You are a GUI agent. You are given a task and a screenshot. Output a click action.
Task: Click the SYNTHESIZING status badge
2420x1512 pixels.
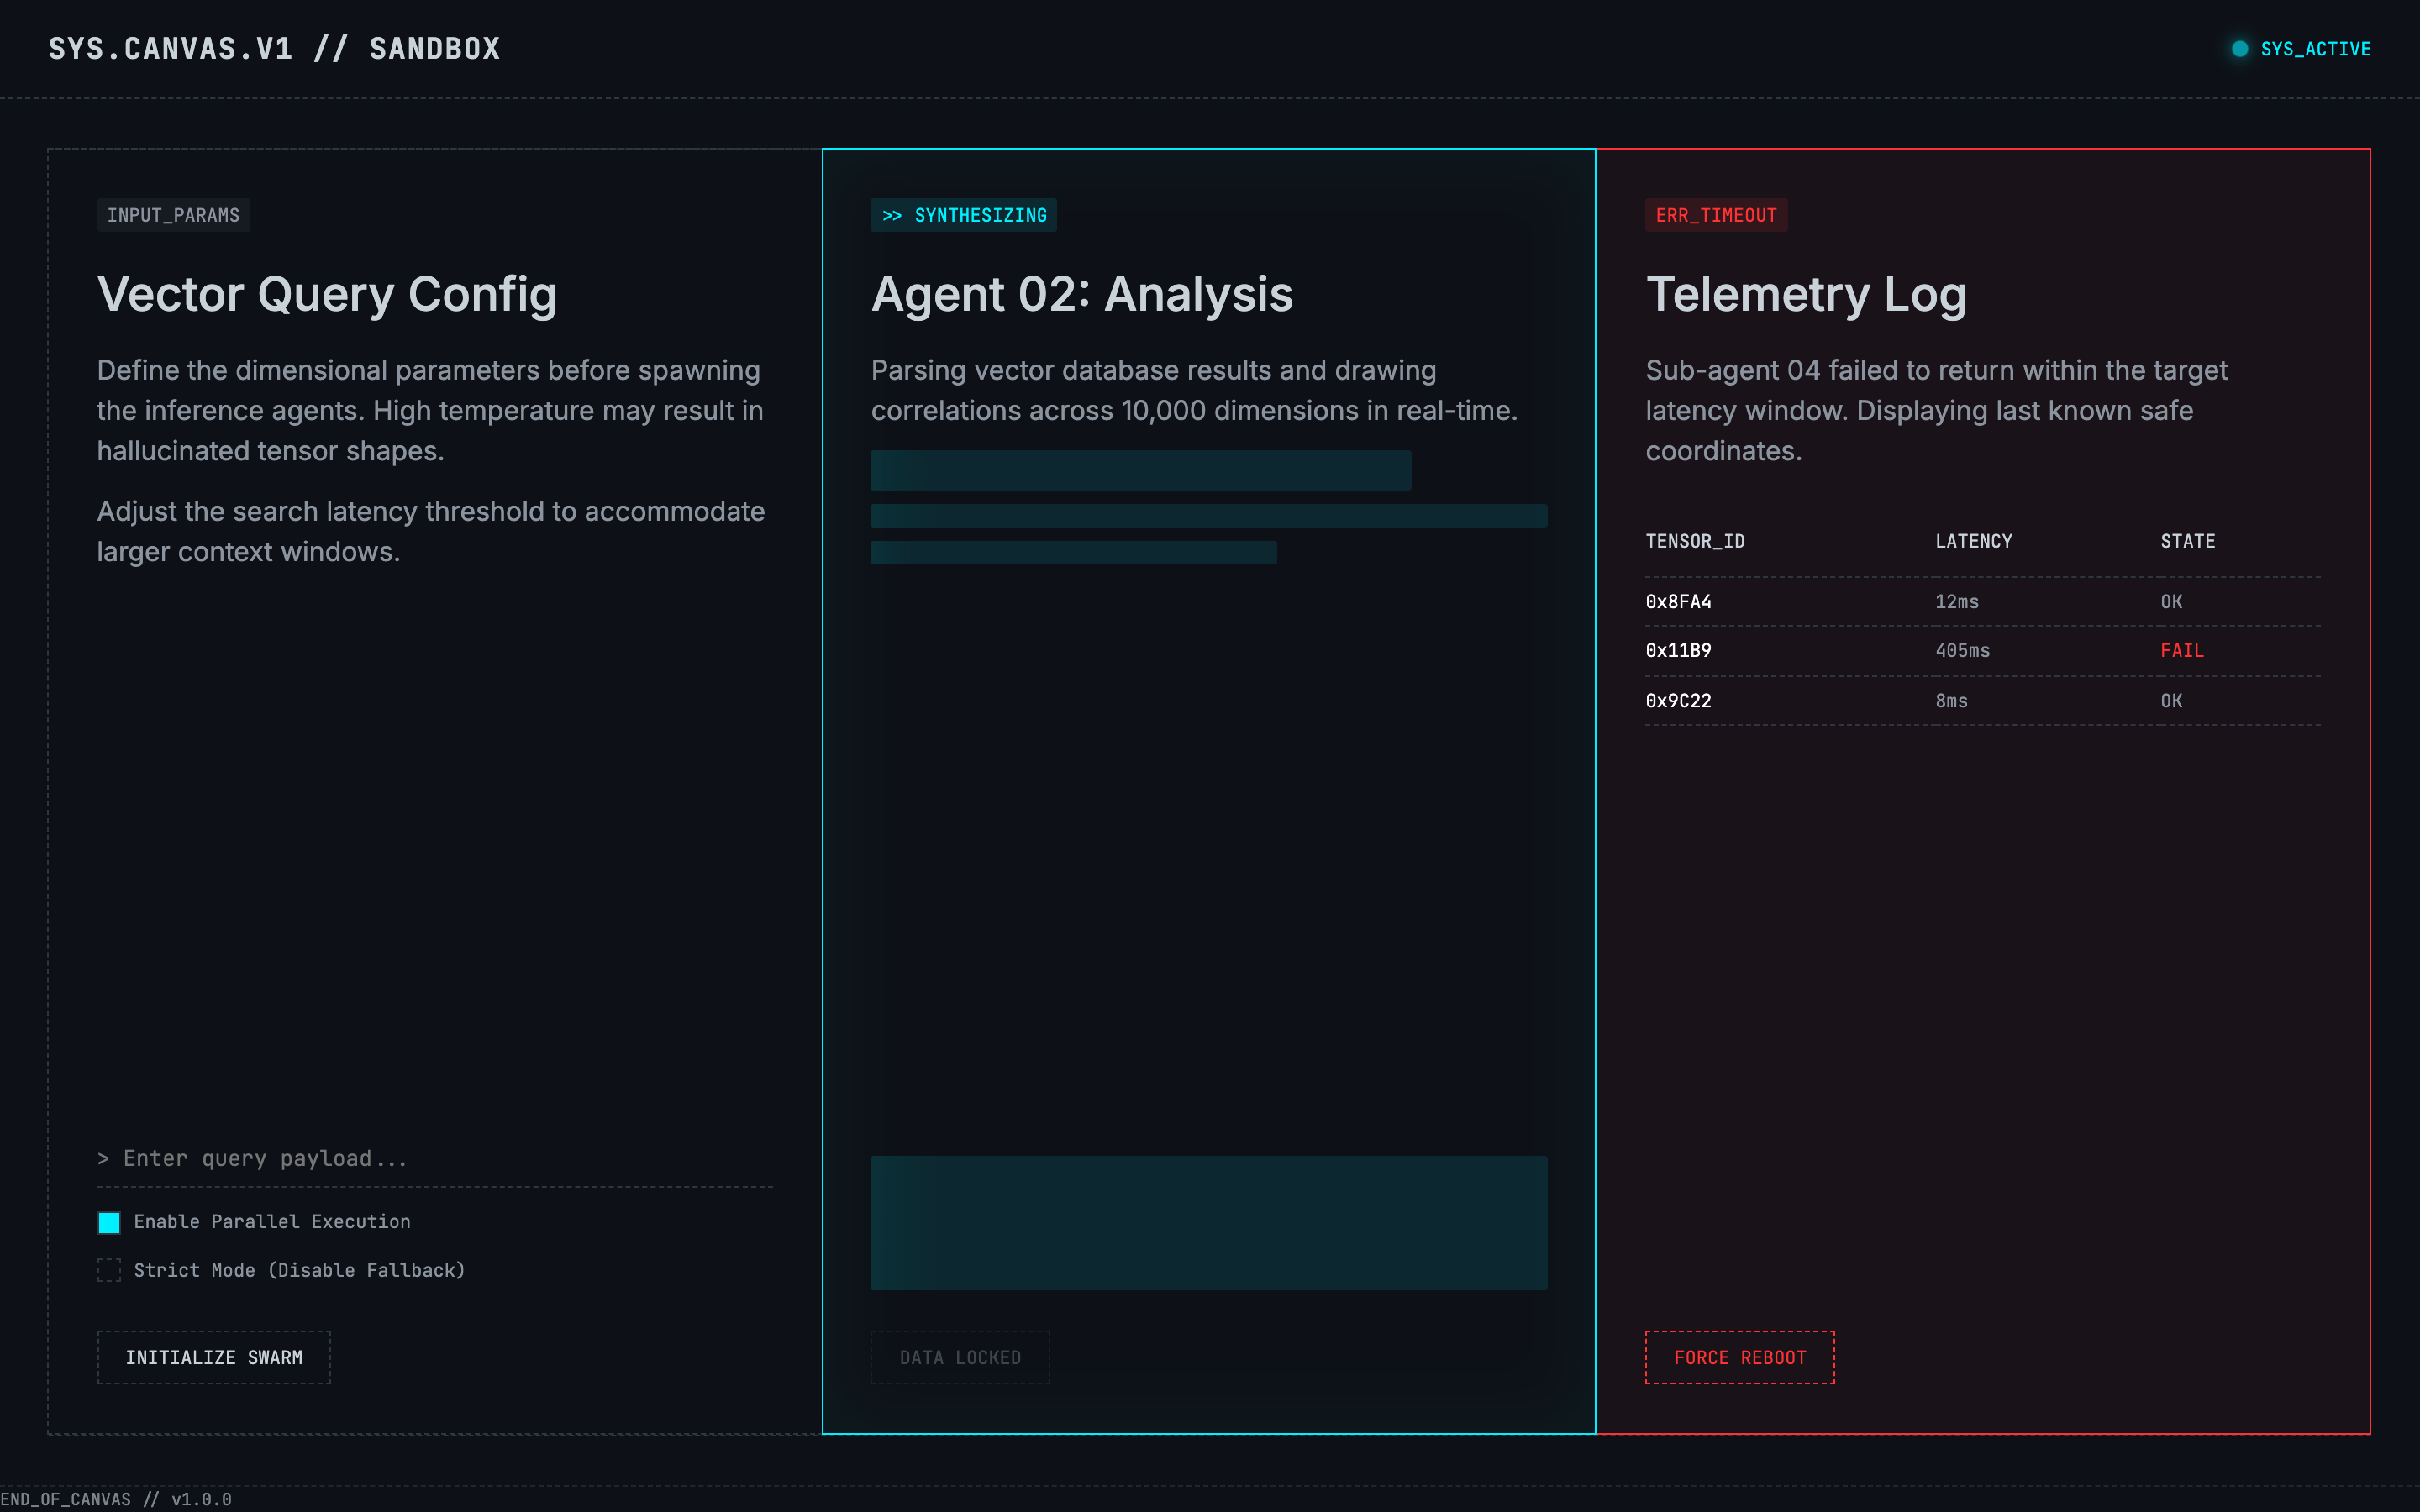(963, 215)
